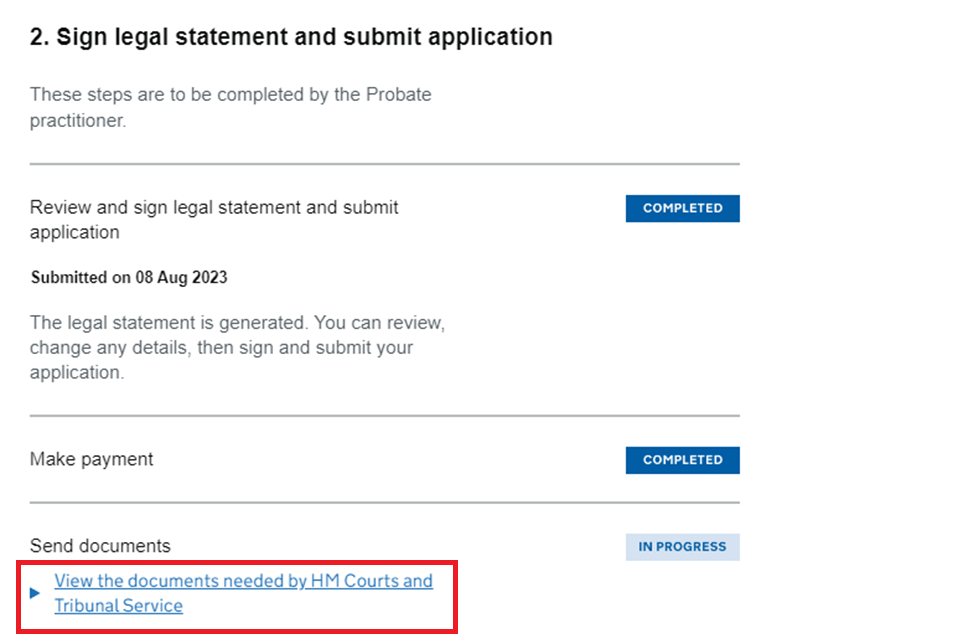Click the IN PROGRESS badge for Send documents

682,547
